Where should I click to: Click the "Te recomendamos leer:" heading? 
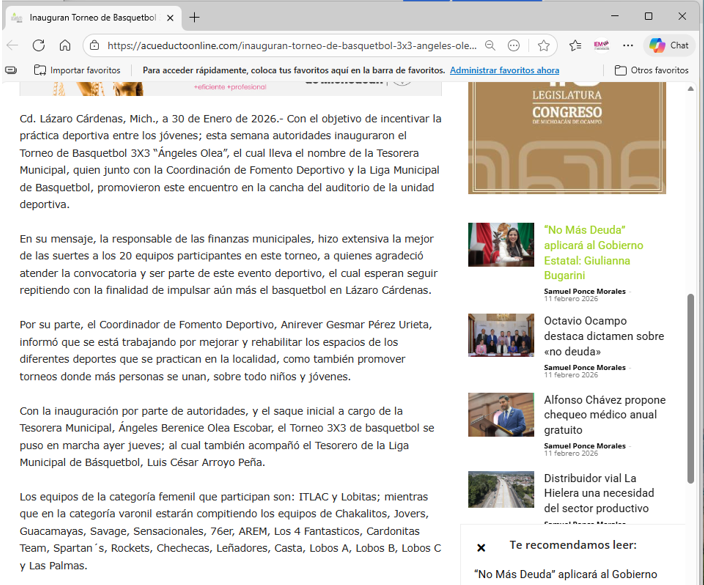pos(573,545)
